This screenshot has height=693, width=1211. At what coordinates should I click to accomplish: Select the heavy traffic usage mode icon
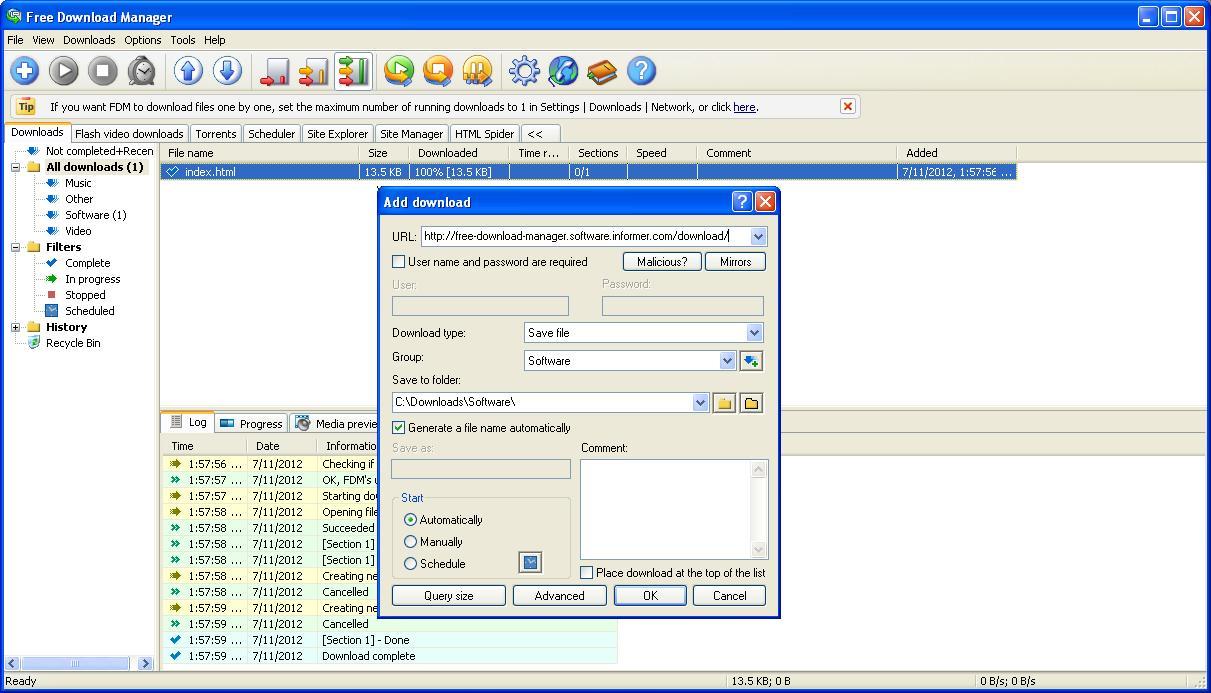pos(352,71)
